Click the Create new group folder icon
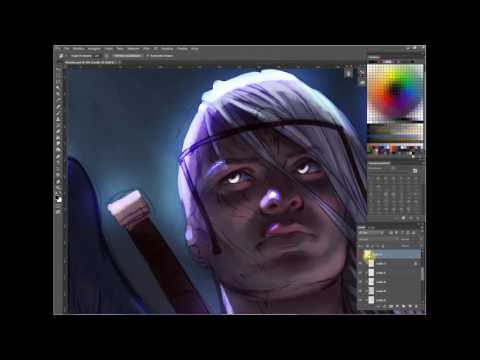 point(404,306)
